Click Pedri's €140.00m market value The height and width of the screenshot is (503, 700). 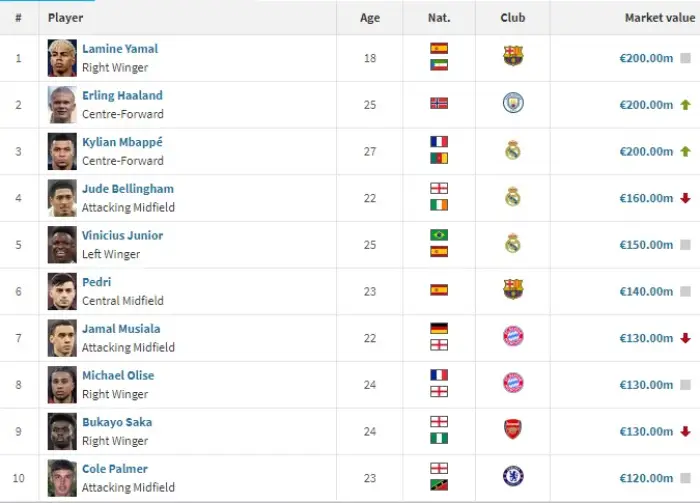(x=646, y=291)
